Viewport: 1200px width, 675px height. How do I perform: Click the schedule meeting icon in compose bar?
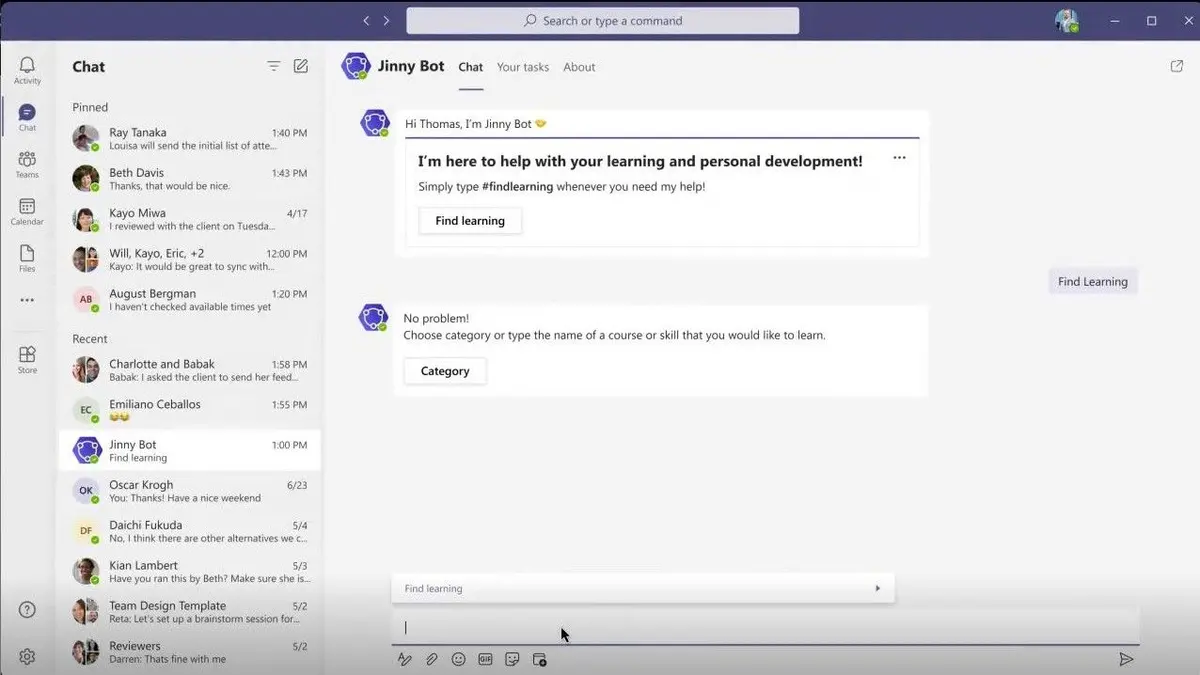click(x=540, y=659)
